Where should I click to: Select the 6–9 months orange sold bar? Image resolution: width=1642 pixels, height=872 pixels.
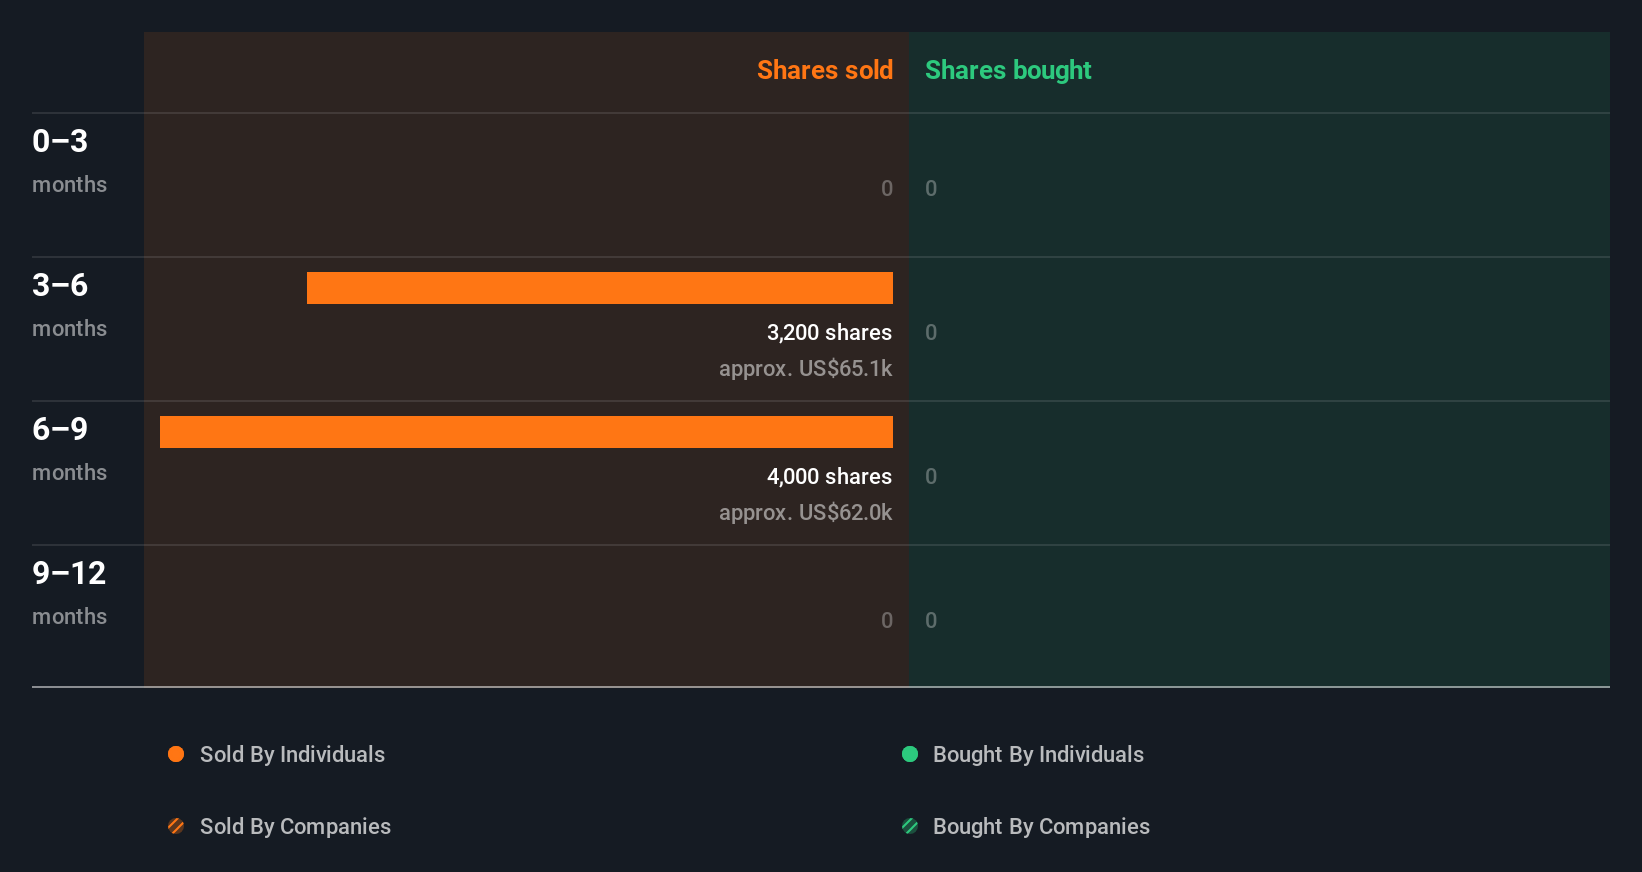[x=526, y=432]
